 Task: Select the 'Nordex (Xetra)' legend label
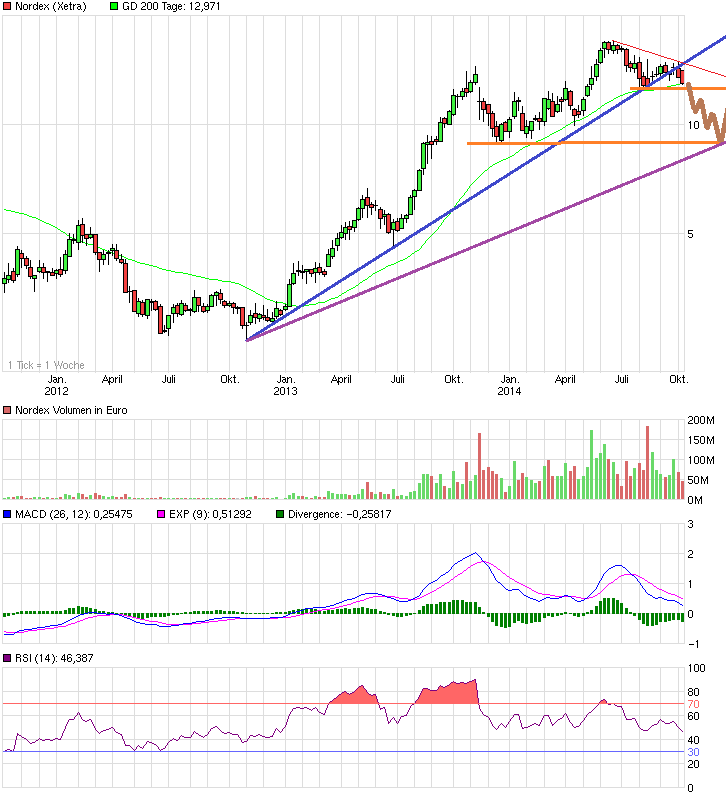(51, 7)
